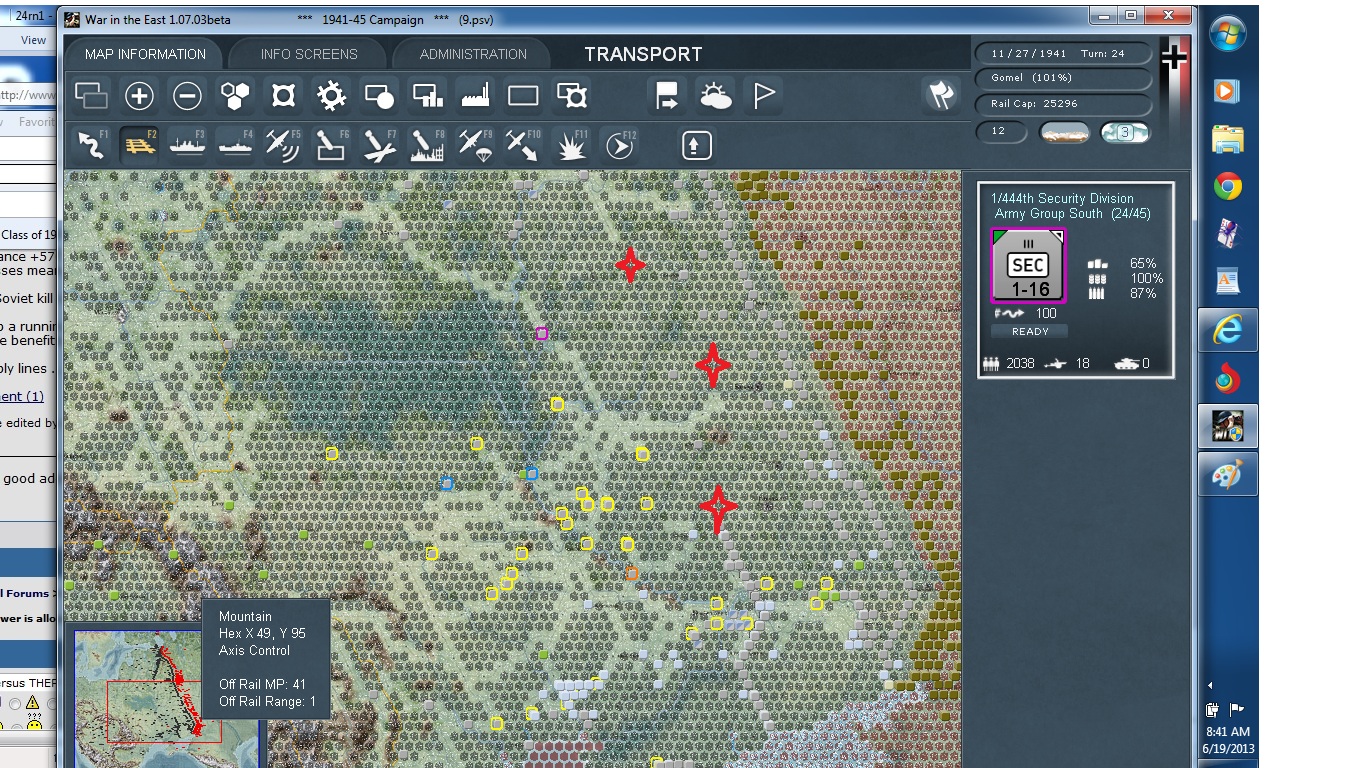
Task: Launch Google Chrome from the taskbar
Action: (1227, 186)
